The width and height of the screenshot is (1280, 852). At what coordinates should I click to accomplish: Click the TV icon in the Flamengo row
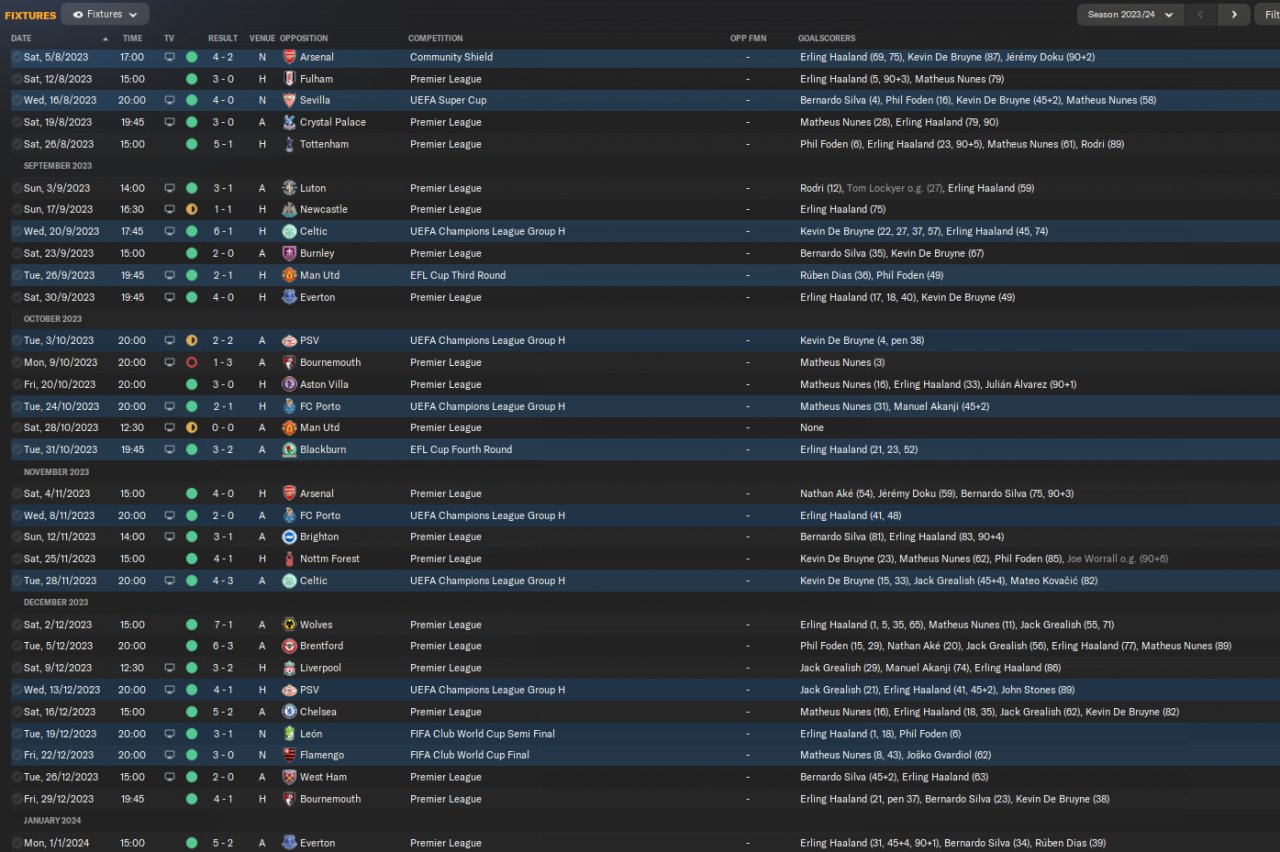coord(170,755)
